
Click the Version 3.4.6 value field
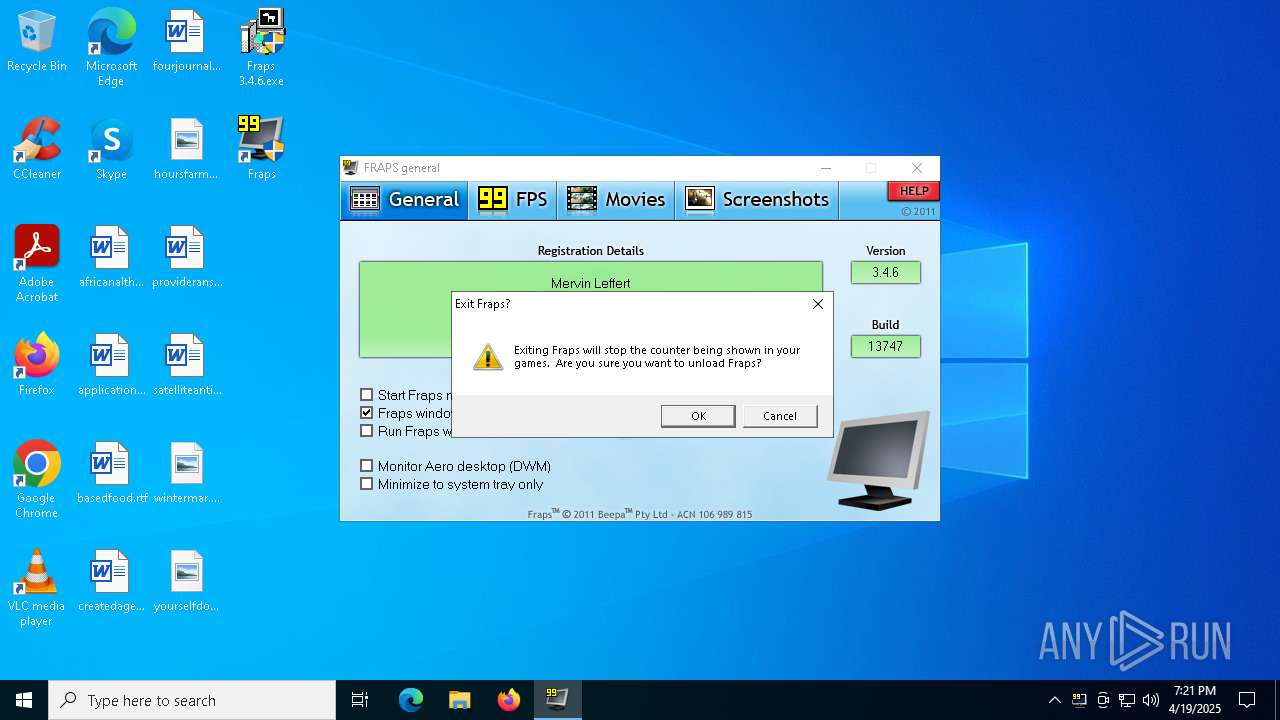(x=886, y=272)
